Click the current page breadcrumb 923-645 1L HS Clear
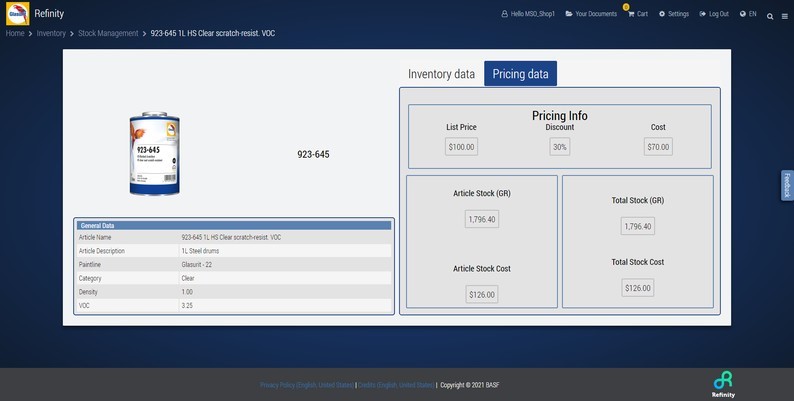This screenshot has width=794, height=401. 213,33
